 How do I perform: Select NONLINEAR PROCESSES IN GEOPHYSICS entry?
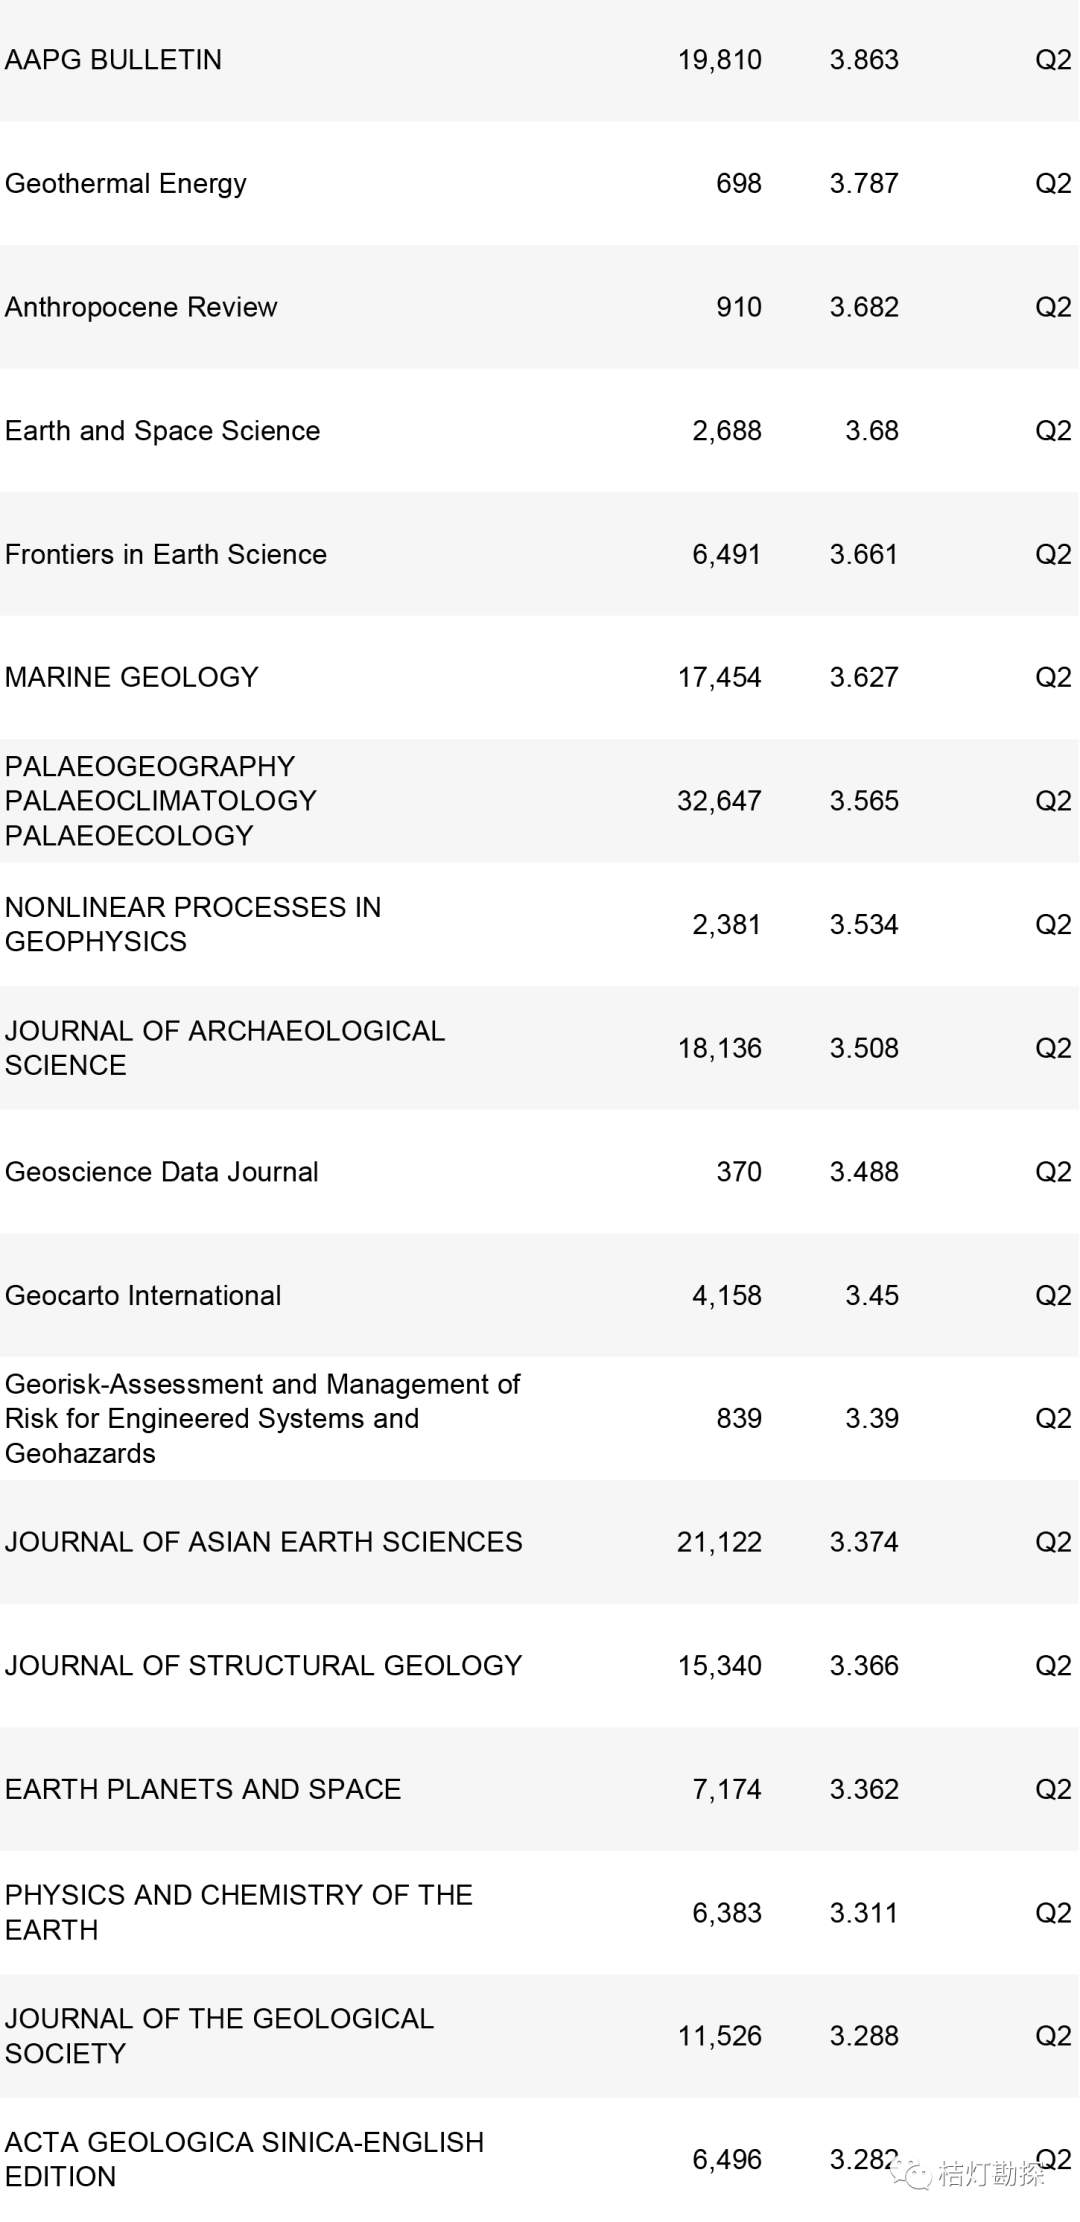click(192, 924)
